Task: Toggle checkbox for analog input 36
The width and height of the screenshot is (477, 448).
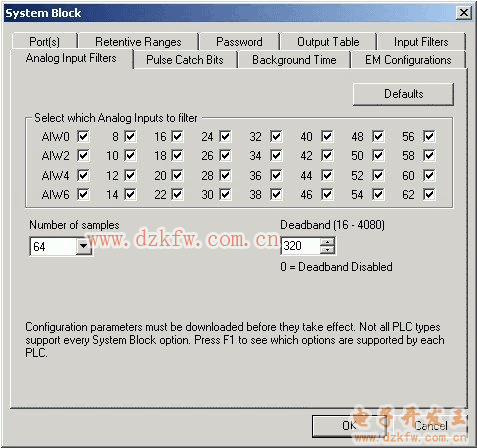Action: (x=276, y=175)
